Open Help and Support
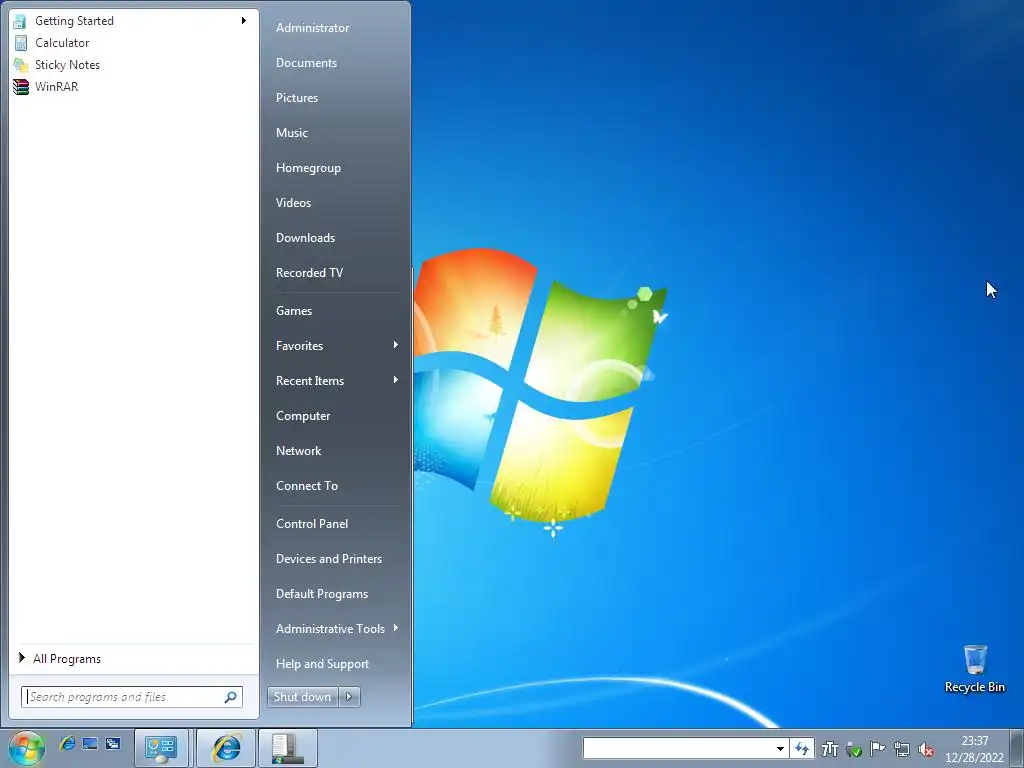The height and width of the screenshot is (768, 1024). point(322,664)
